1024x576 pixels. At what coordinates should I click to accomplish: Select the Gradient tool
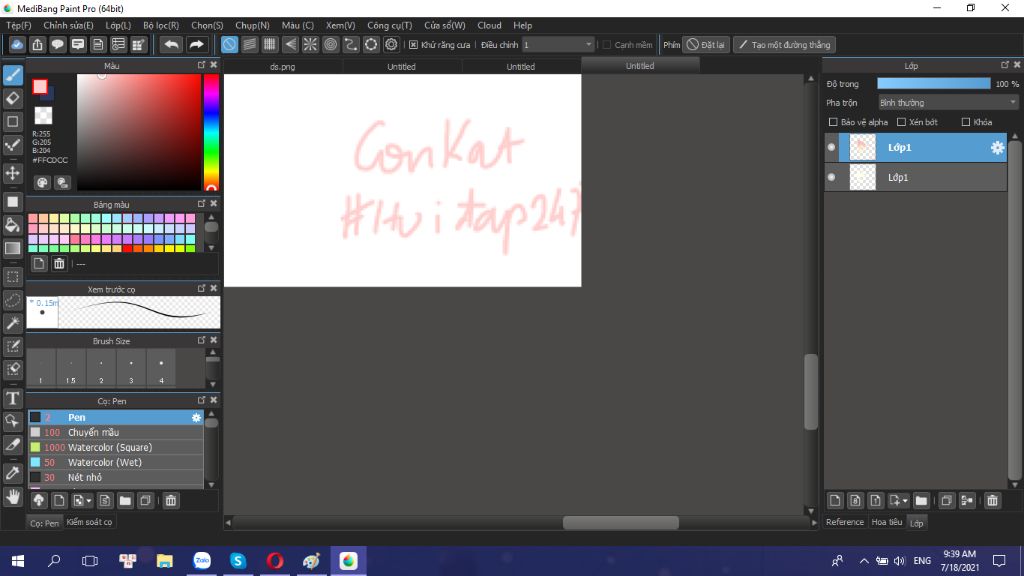(12, 248)
